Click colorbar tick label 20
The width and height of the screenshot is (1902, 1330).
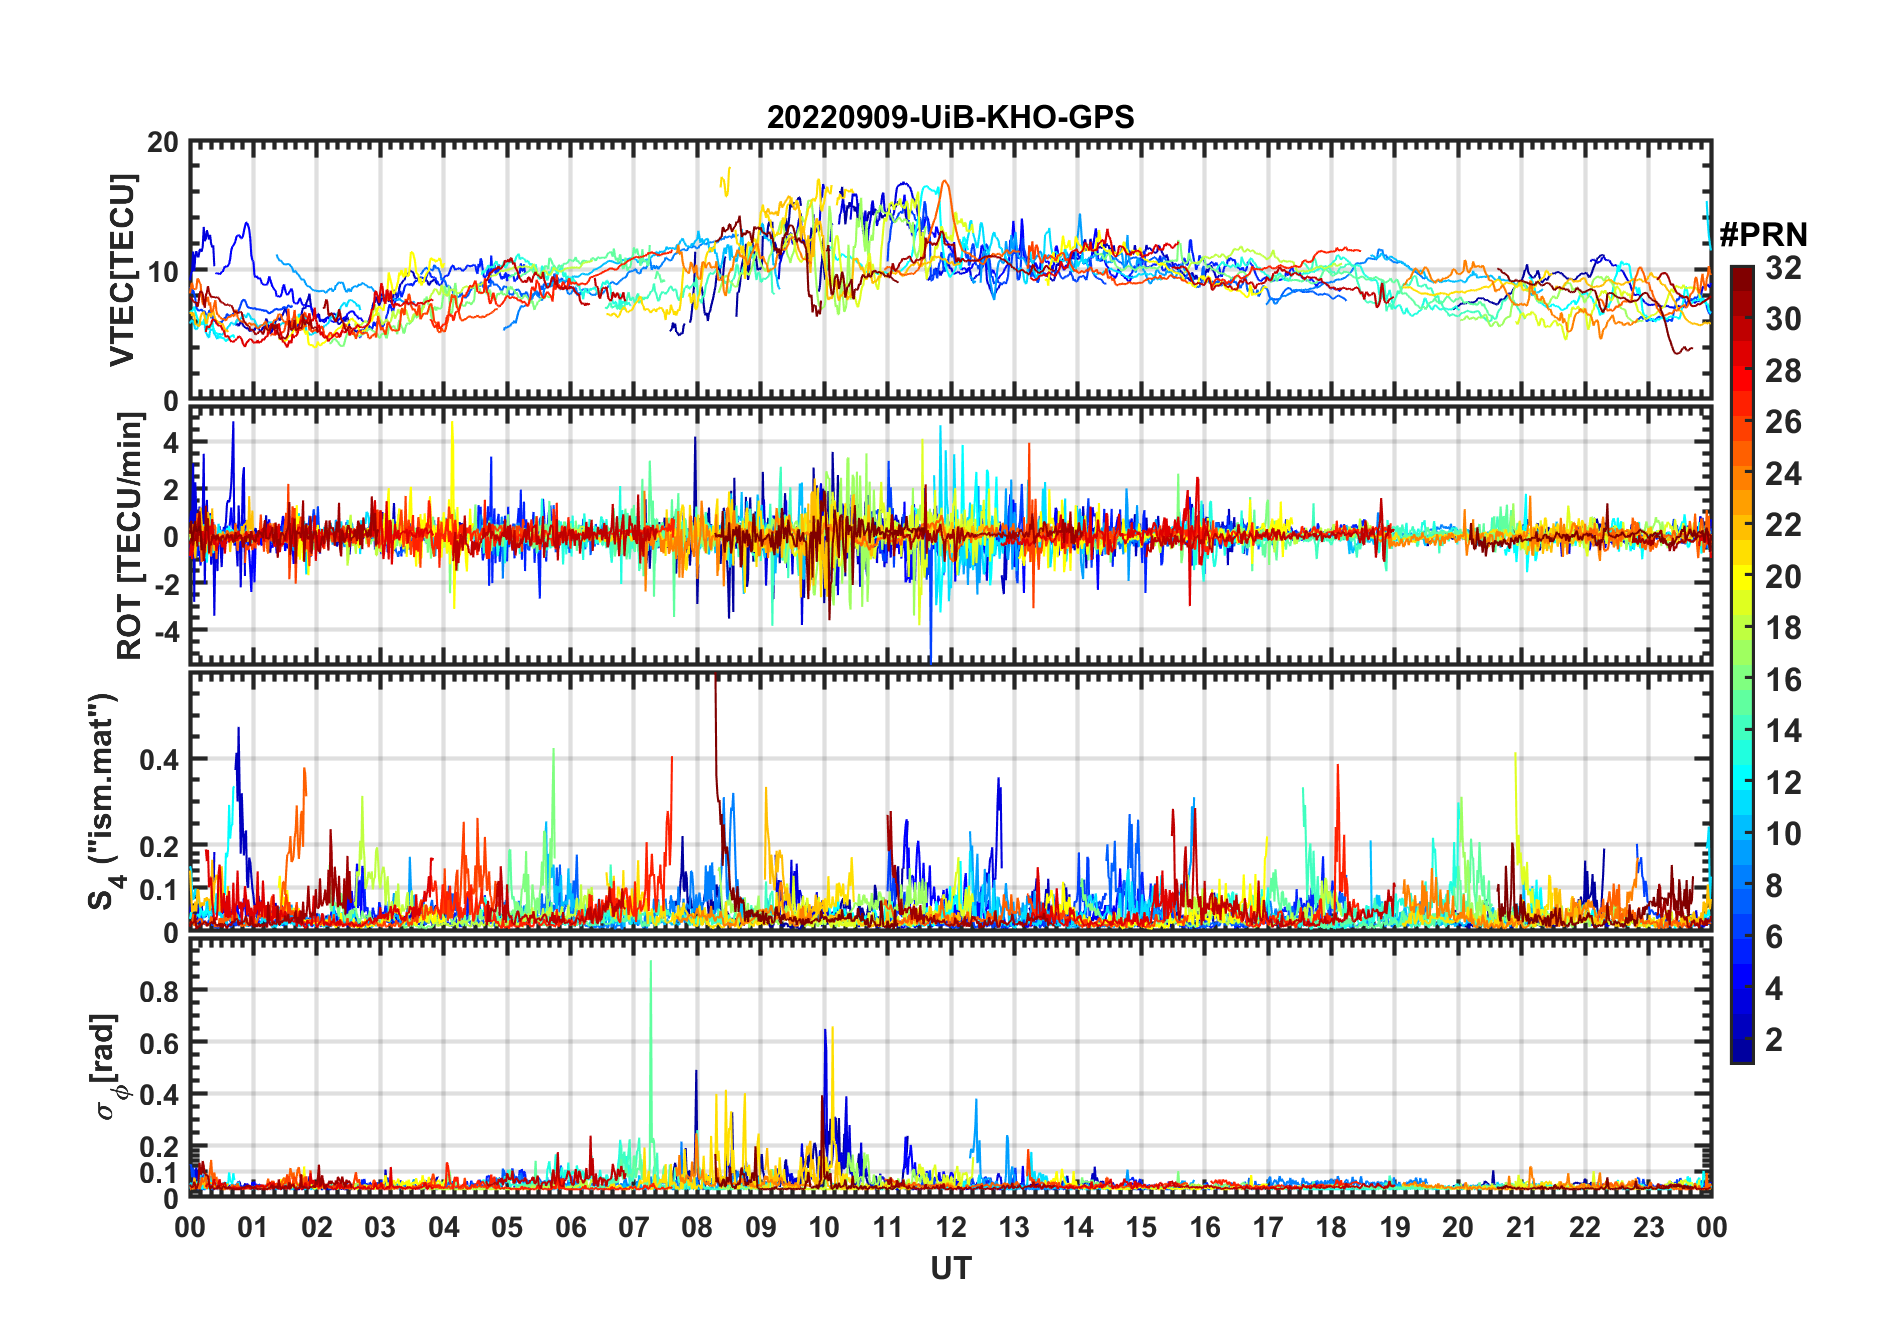click(1783, 577)
